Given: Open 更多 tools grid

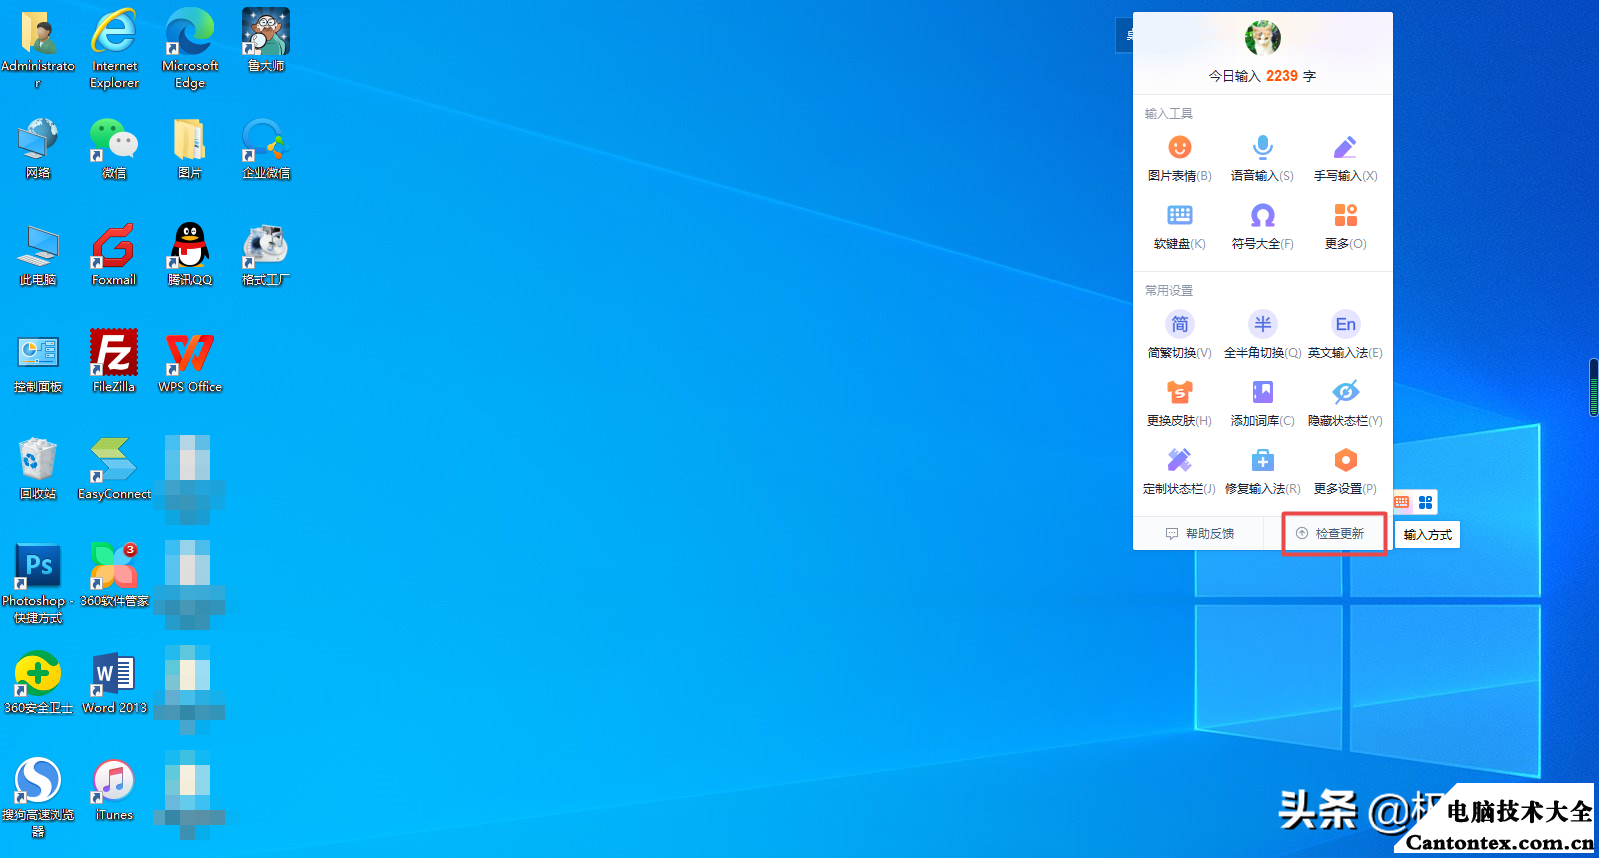Looking at the screenshot, I should point(1345,227).
